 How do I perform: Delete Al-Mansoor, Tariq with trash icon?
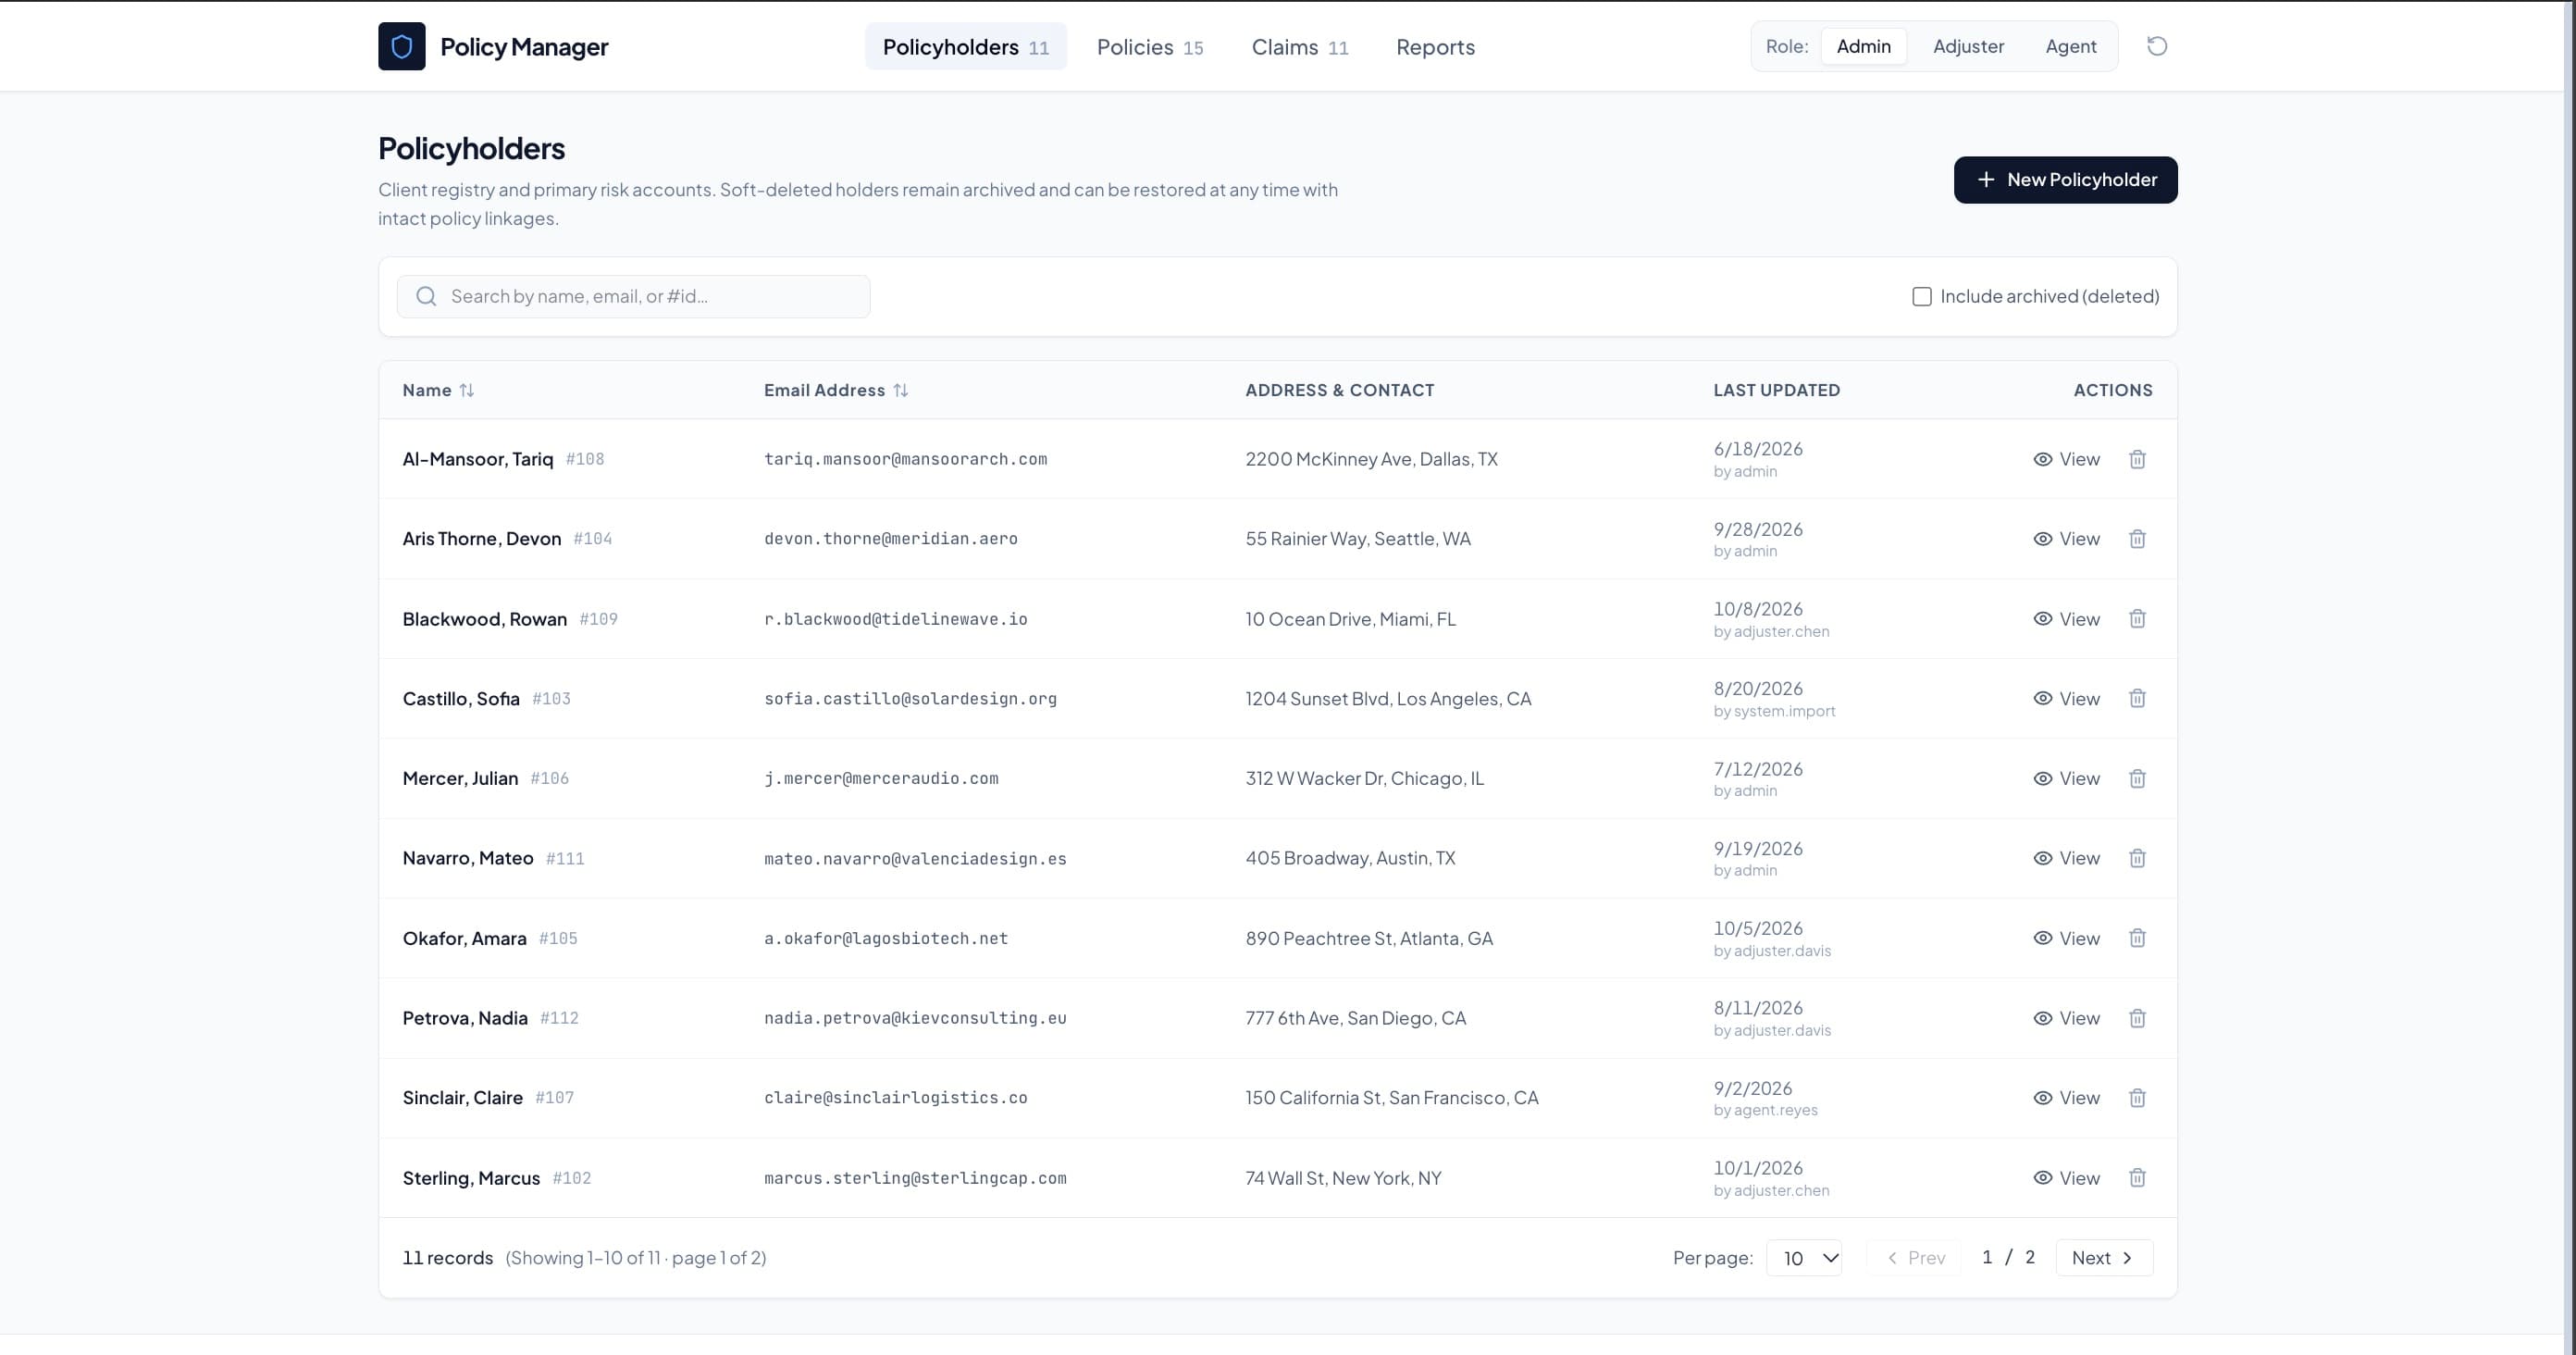click(x=2137, y=459)
